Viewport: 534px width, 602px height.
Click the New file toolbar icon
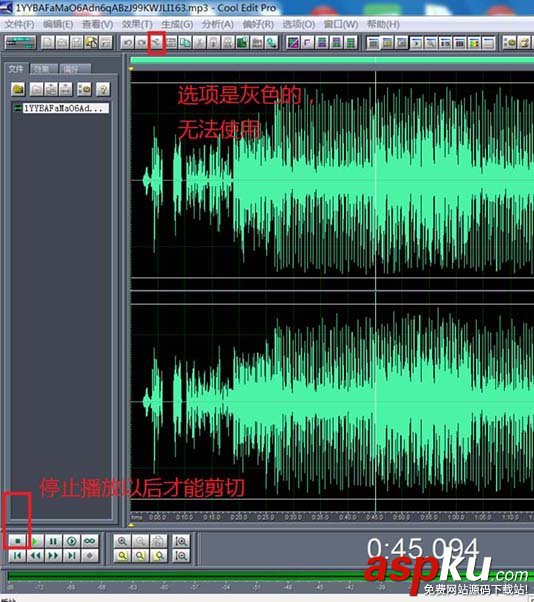[48, 42]
